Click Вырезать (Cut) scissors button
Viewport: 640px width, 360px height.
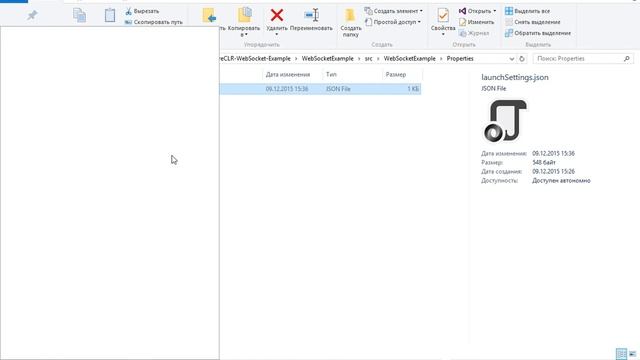142,11
